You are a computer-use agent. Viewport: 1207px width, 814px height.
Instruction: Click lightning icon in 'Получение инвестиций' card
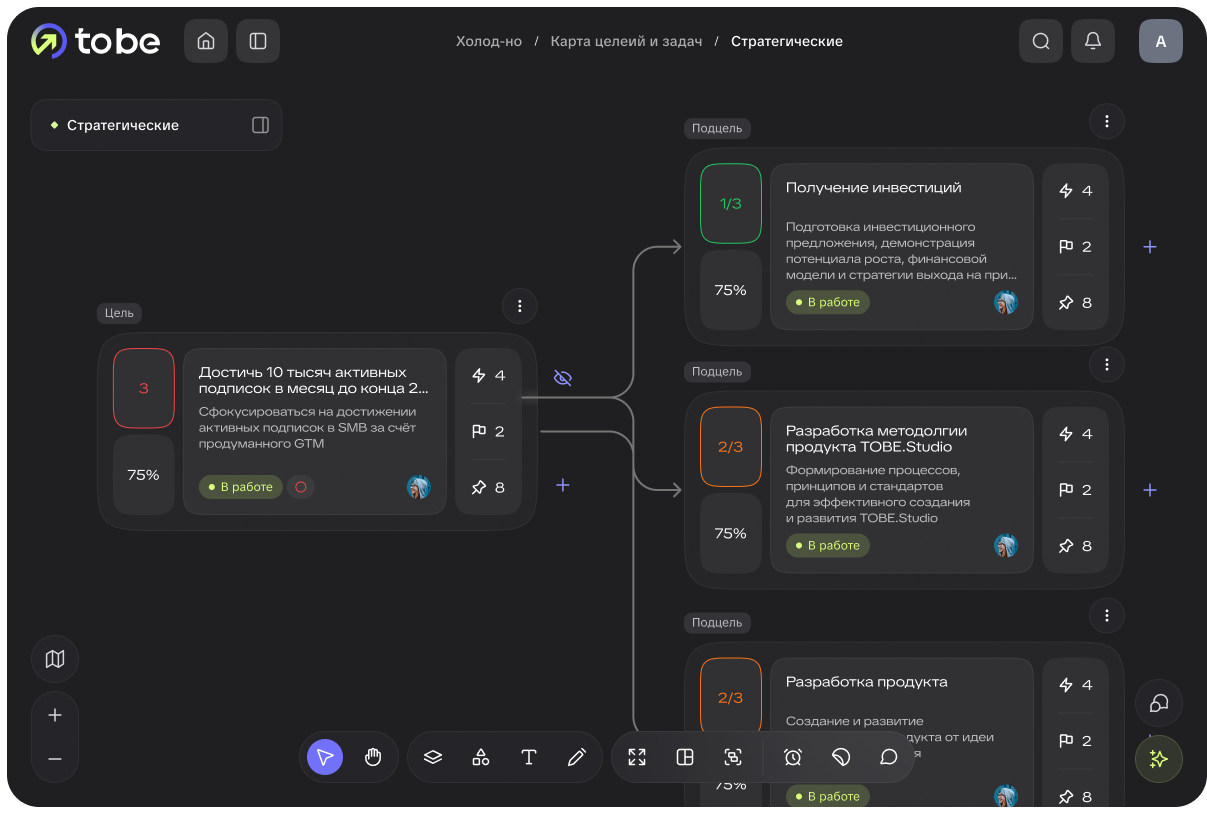click(1065, 191)
